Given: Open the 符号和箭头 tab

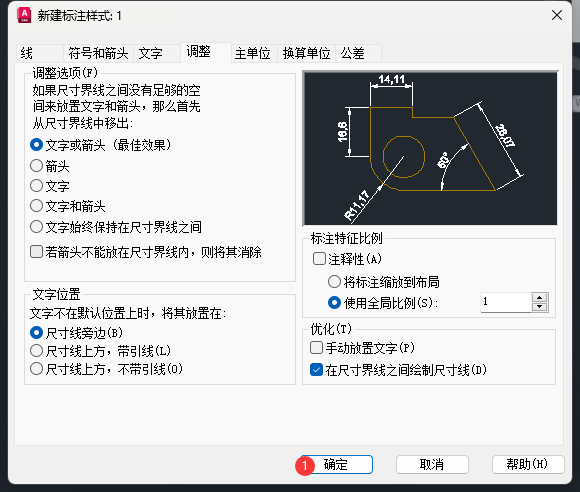Looking at the screenshot, I should 98,53.
